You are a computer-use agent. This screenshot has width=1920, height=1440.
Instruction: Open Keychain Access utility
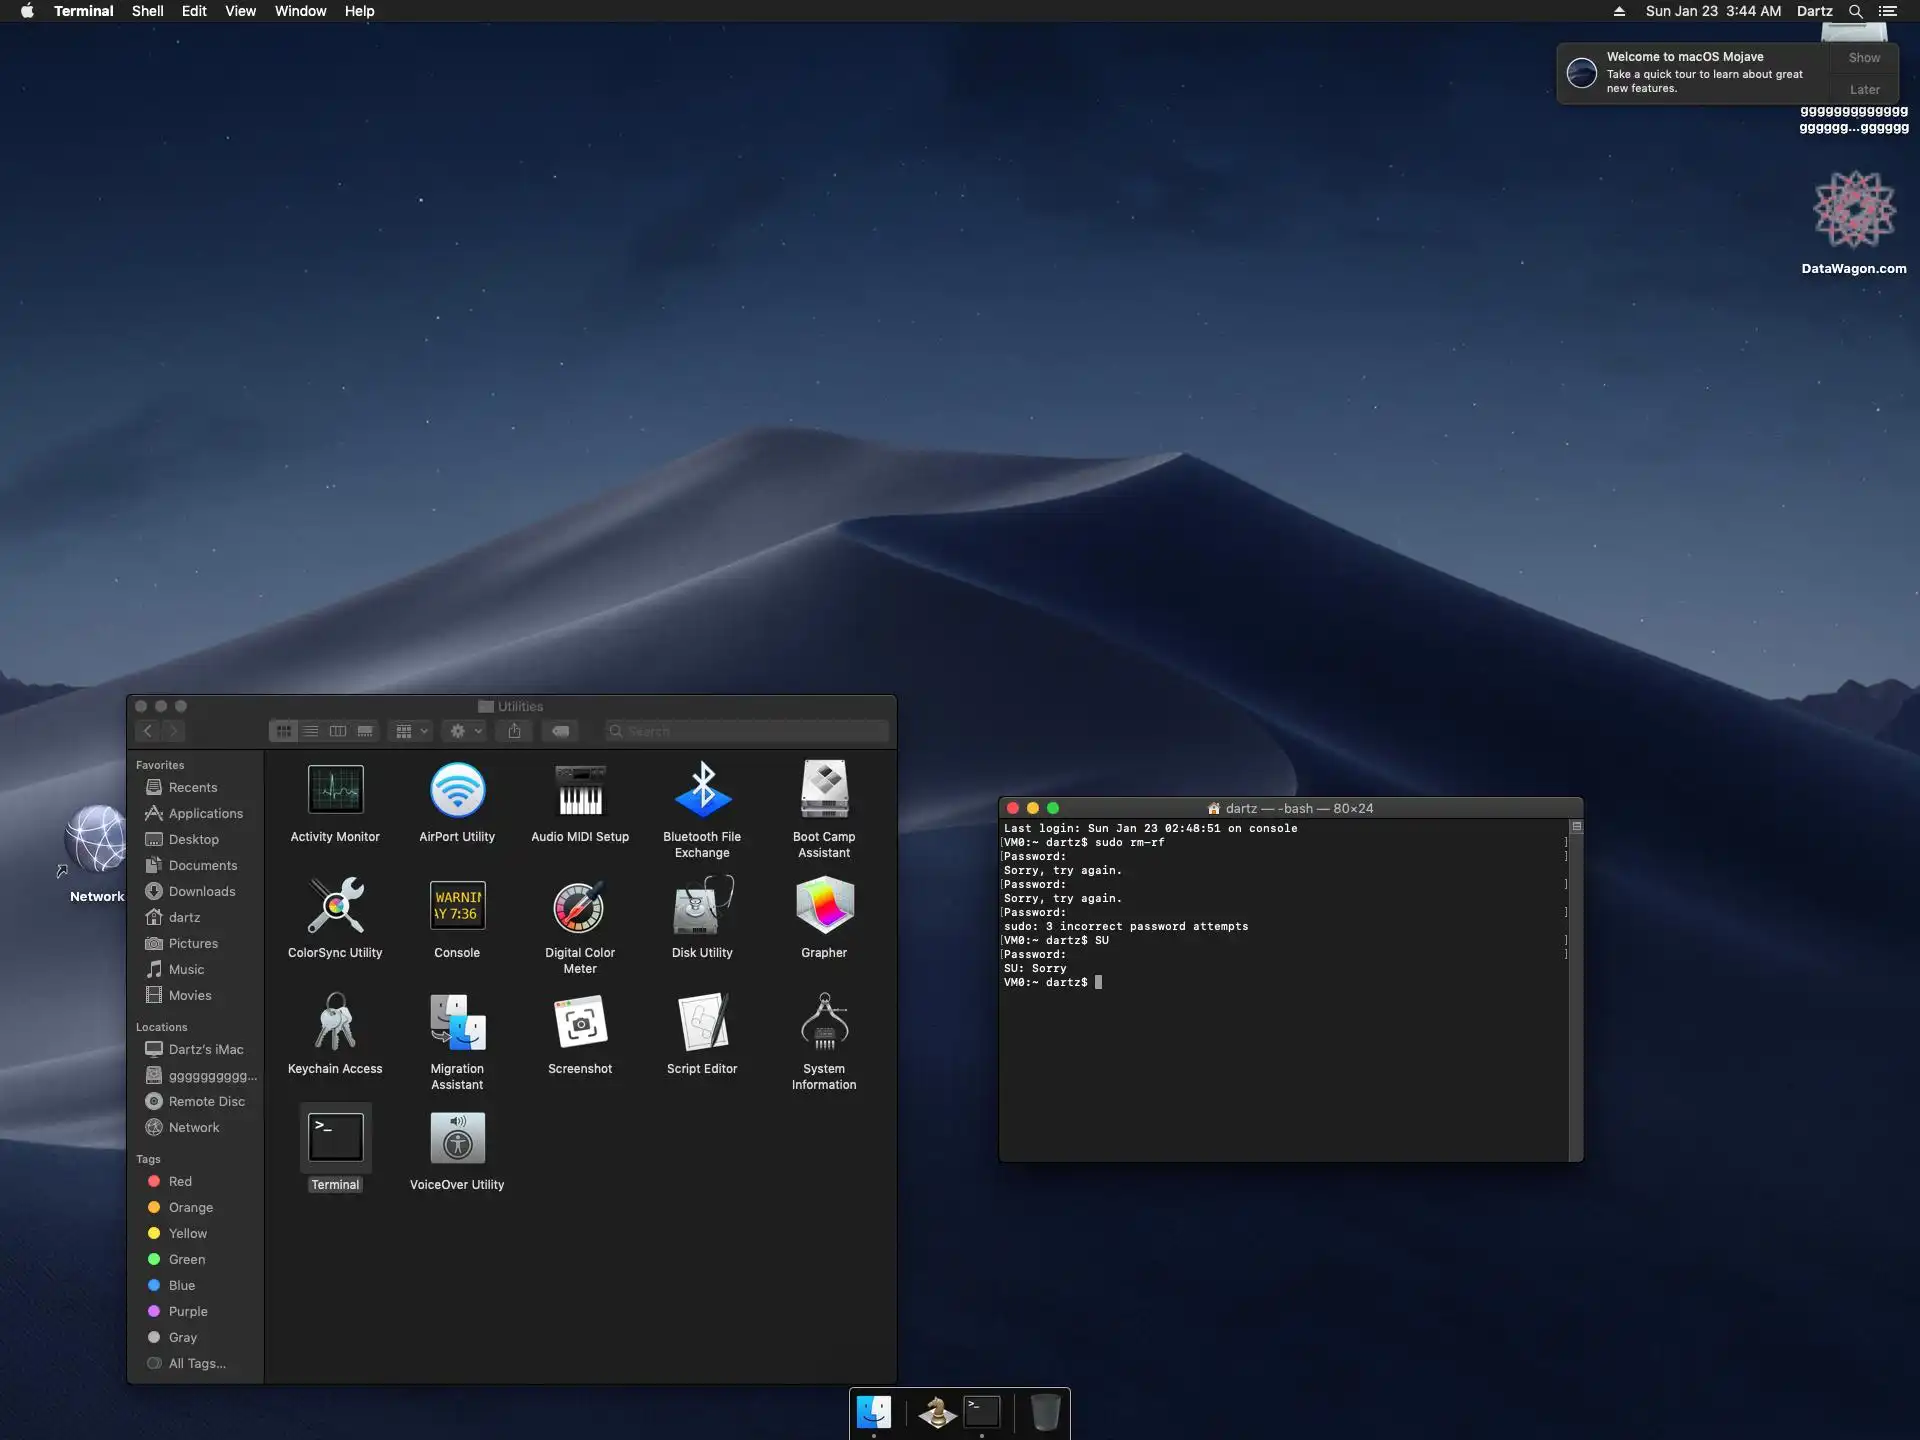(x=335, y=1022)
